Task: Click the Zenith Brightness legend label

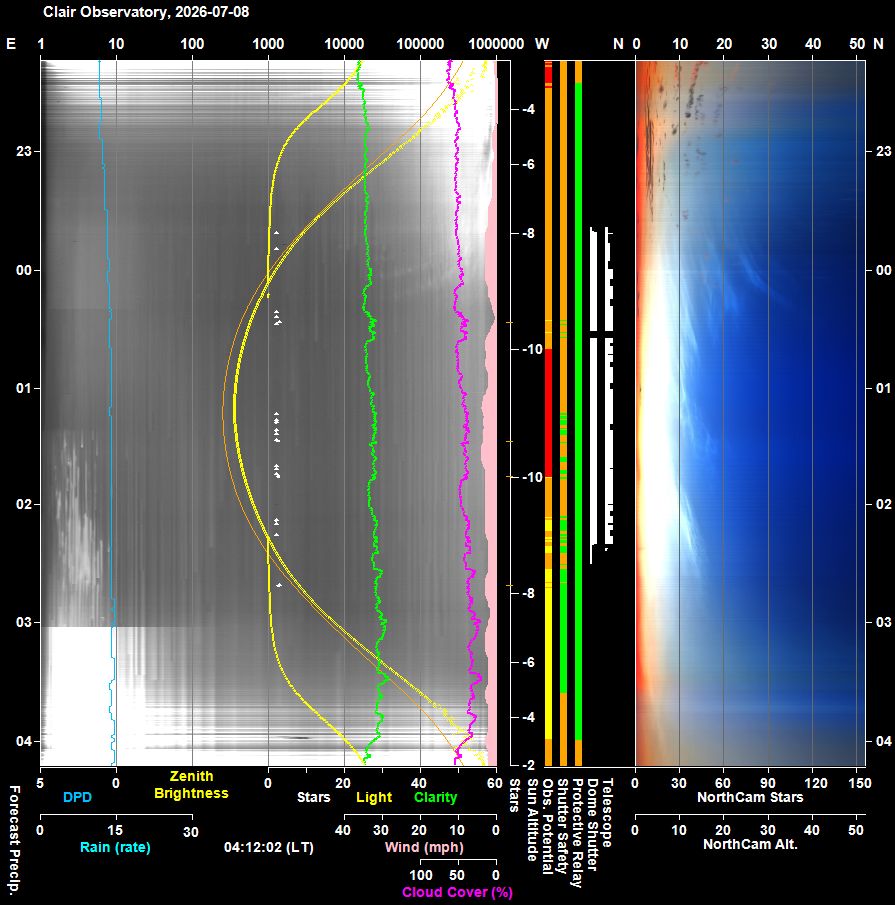Action: [191, 785]
